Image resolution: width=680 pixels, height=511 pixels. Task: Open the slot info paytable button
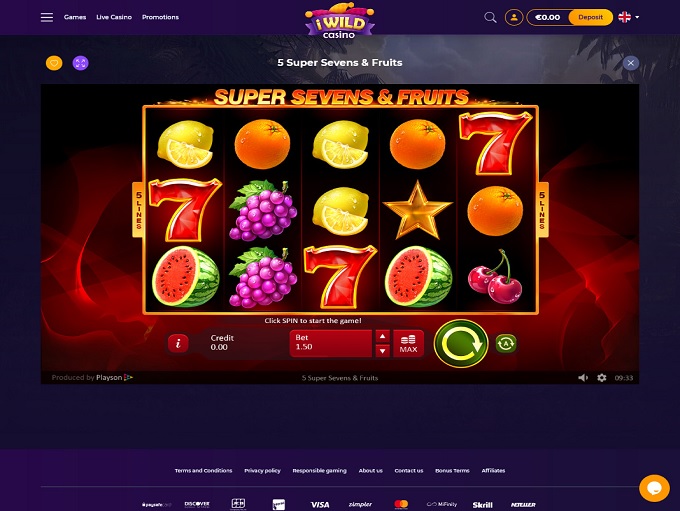click(178, 343)
